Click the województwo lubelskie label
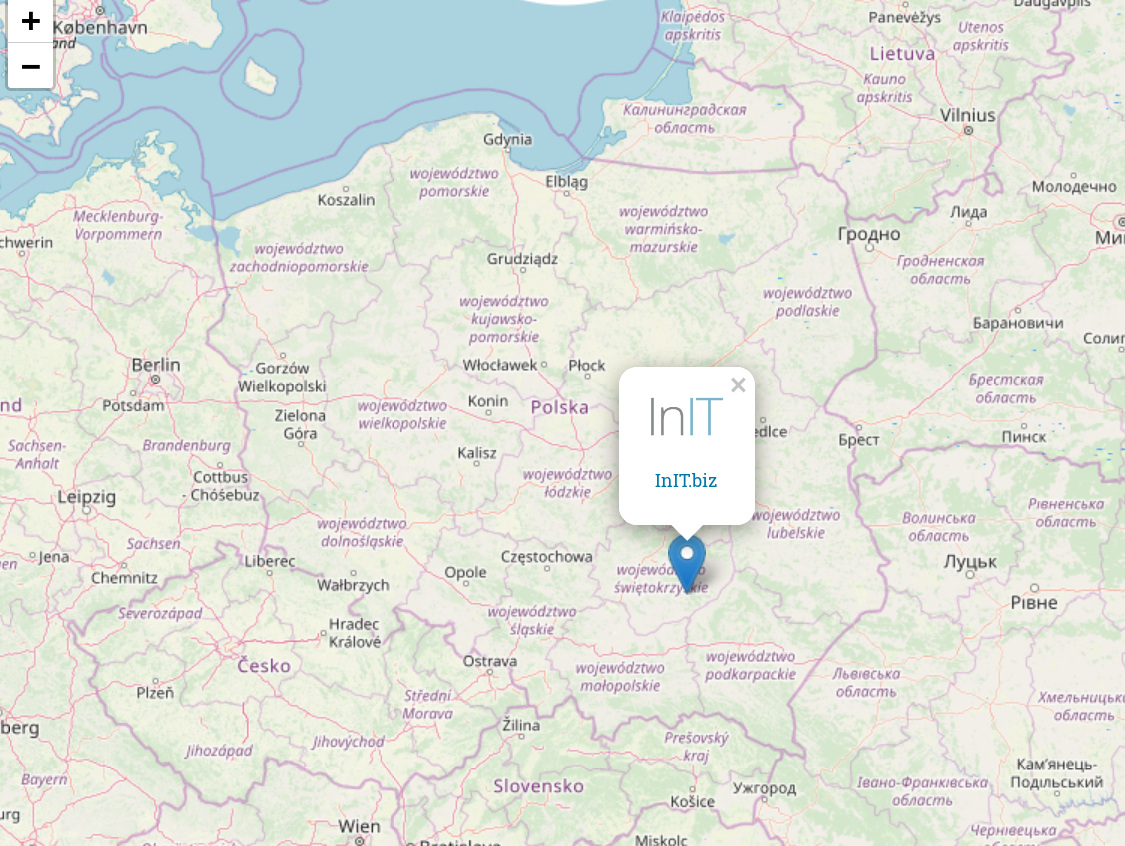The width and height of the screenshot is (1125, 846). [x=796, y=524]
